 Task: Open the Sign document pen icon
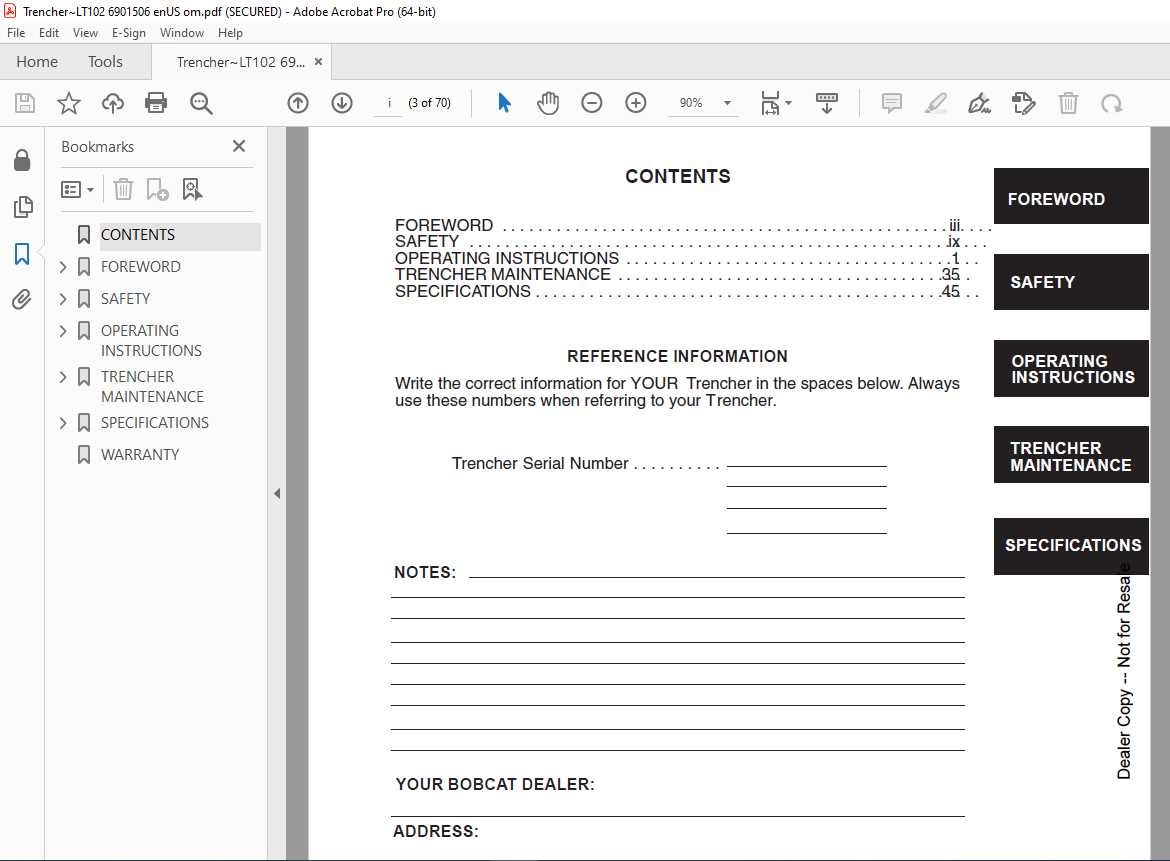coord(979,103)
